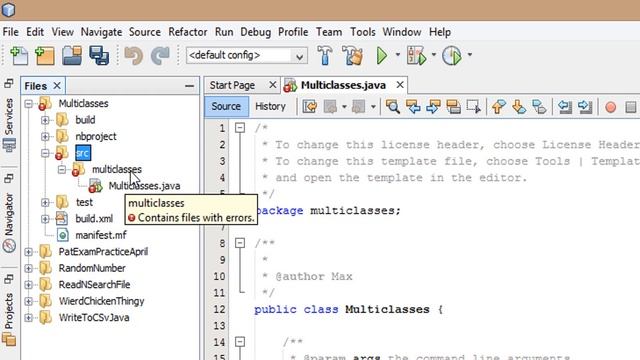
Task: Collapse code fold at line 8
Action: [x=240, y=243]
